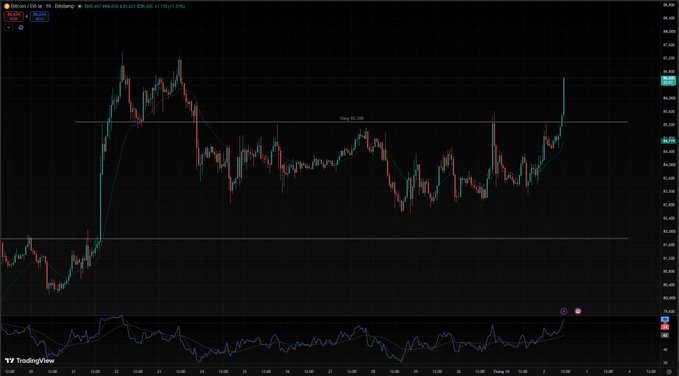679x376 pixels.
Task: Click the 88,000 label on the price axis
Action: pos(668,32)
